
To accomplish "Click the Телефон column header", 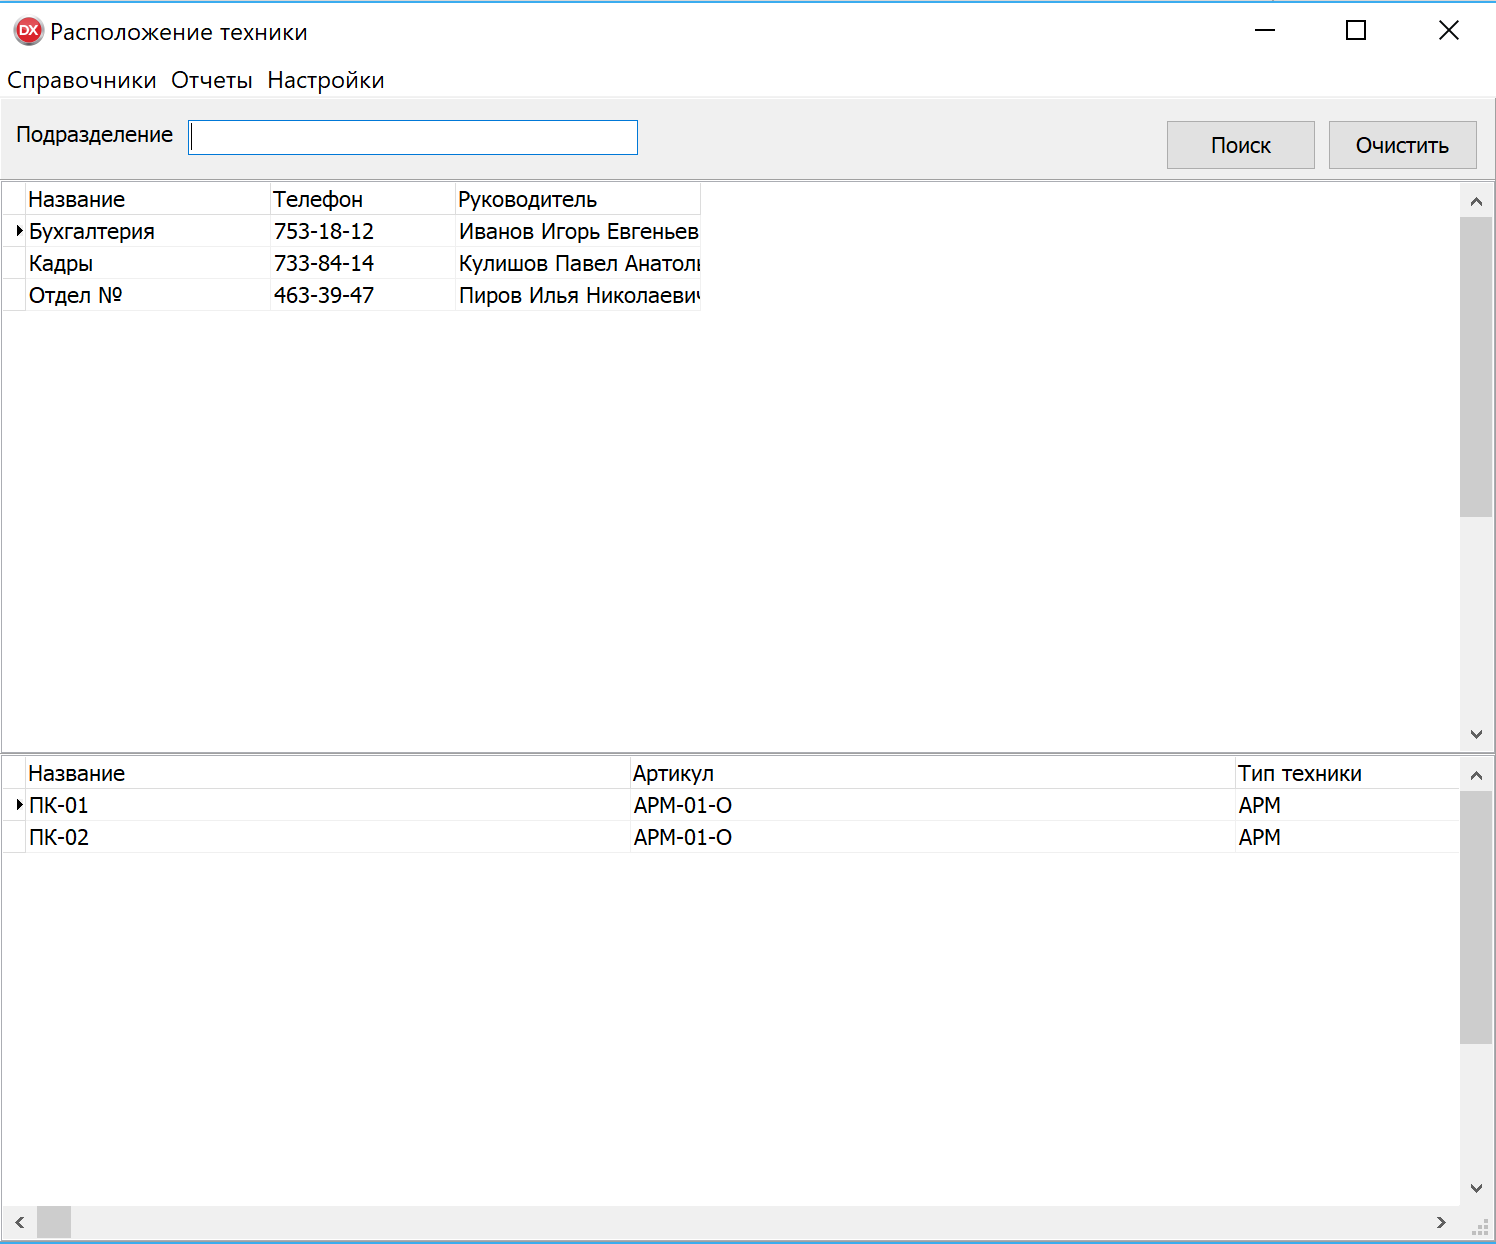I will (x=363, y=199).
